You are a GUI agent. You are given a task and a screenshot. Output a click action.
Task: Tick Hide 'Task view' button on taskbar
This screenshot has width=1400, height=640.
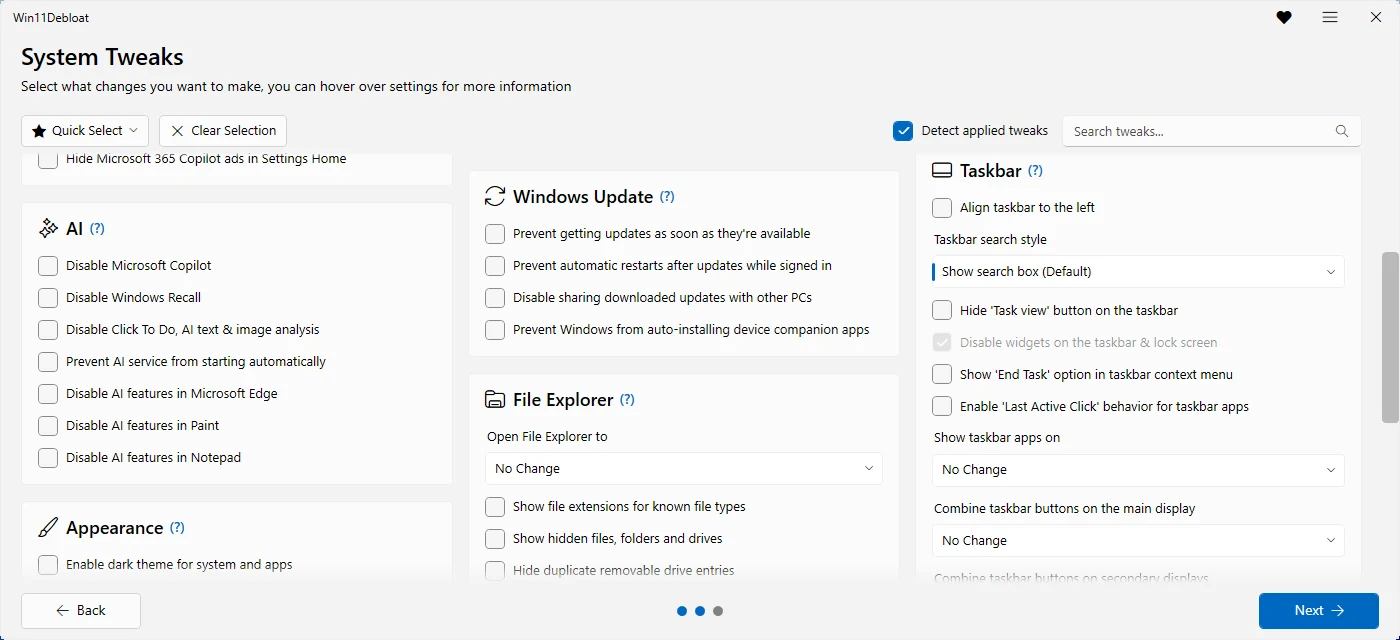click(x=942, y=310)
